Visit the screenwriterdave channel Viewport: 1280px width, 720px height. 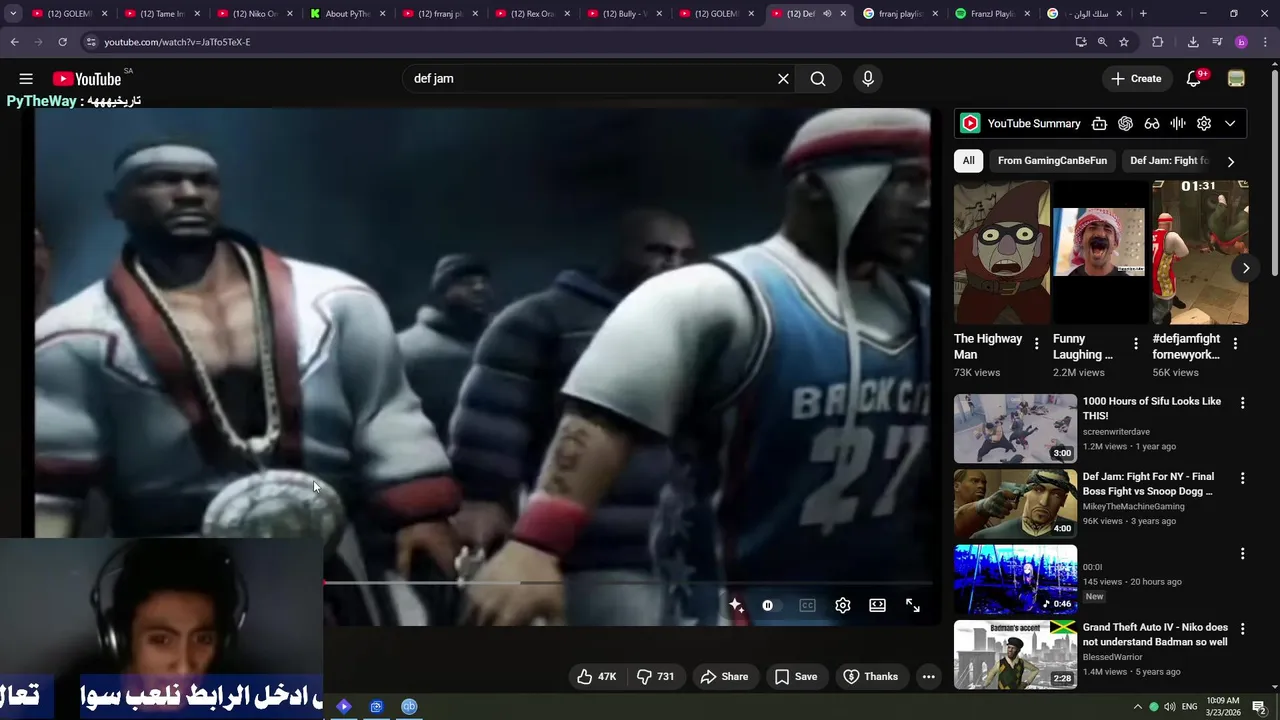(x=1116, y=432)
